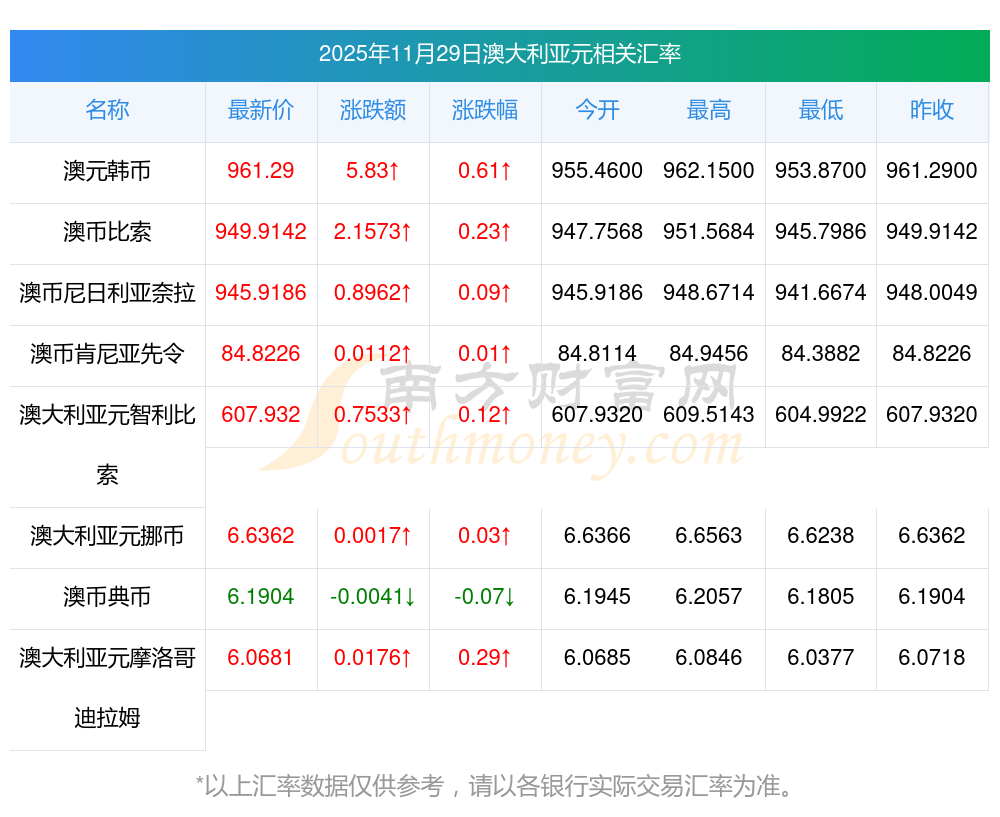1000x817 pixels.
Task: Click the 澳大利亚元挪币 row name
Action: click(x=107, y=536)
